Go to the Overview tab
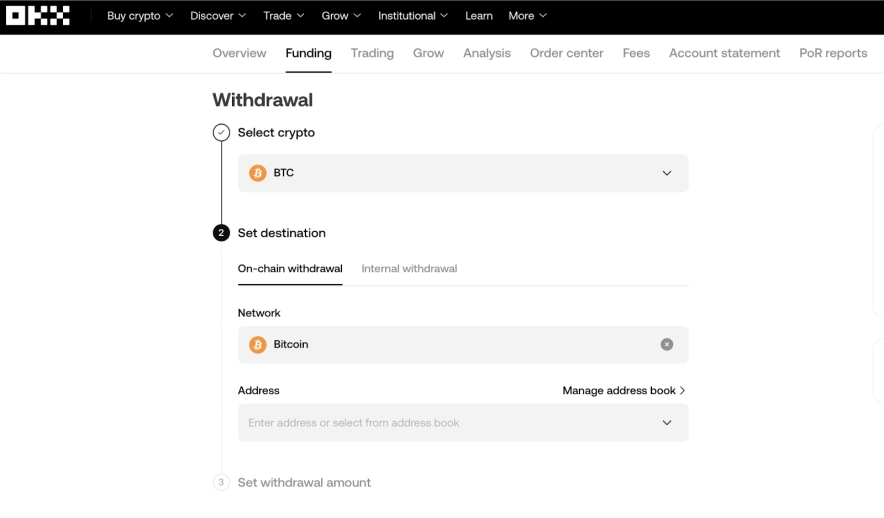 click(239, 53)
